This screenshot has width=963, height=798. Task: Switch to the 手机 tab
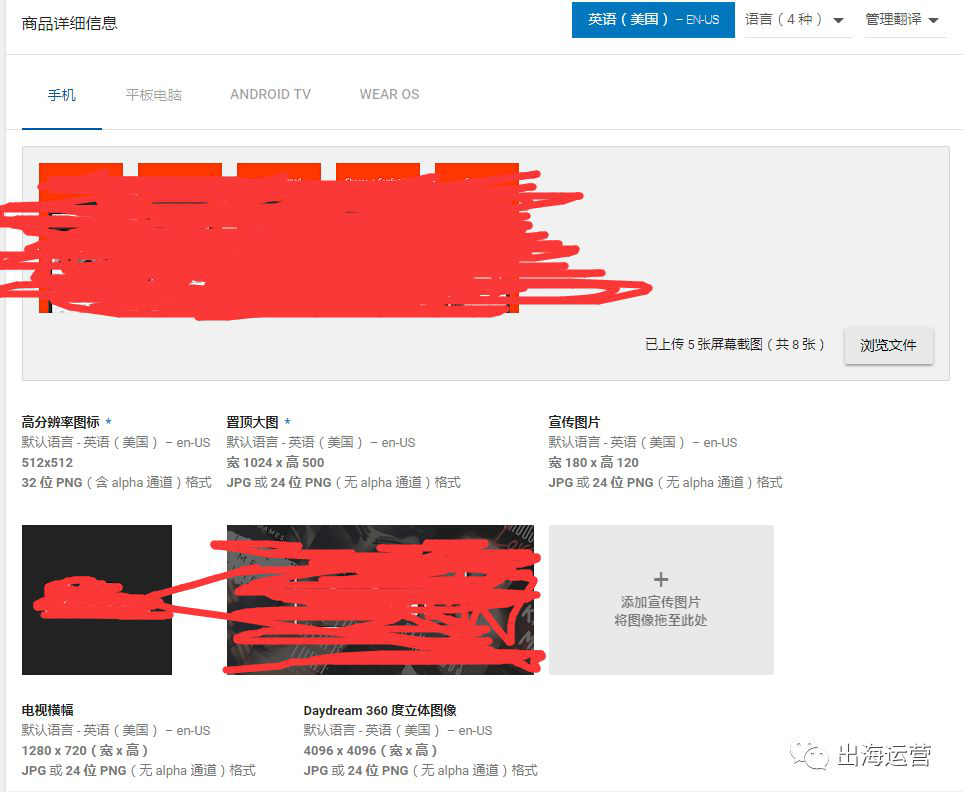[x=62, y=95]
